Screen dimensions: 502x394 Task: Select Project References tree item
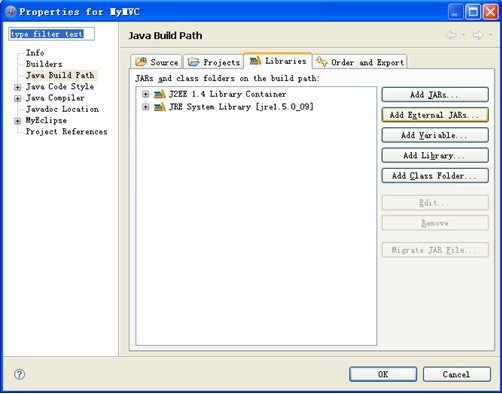(x=67, y=132)
